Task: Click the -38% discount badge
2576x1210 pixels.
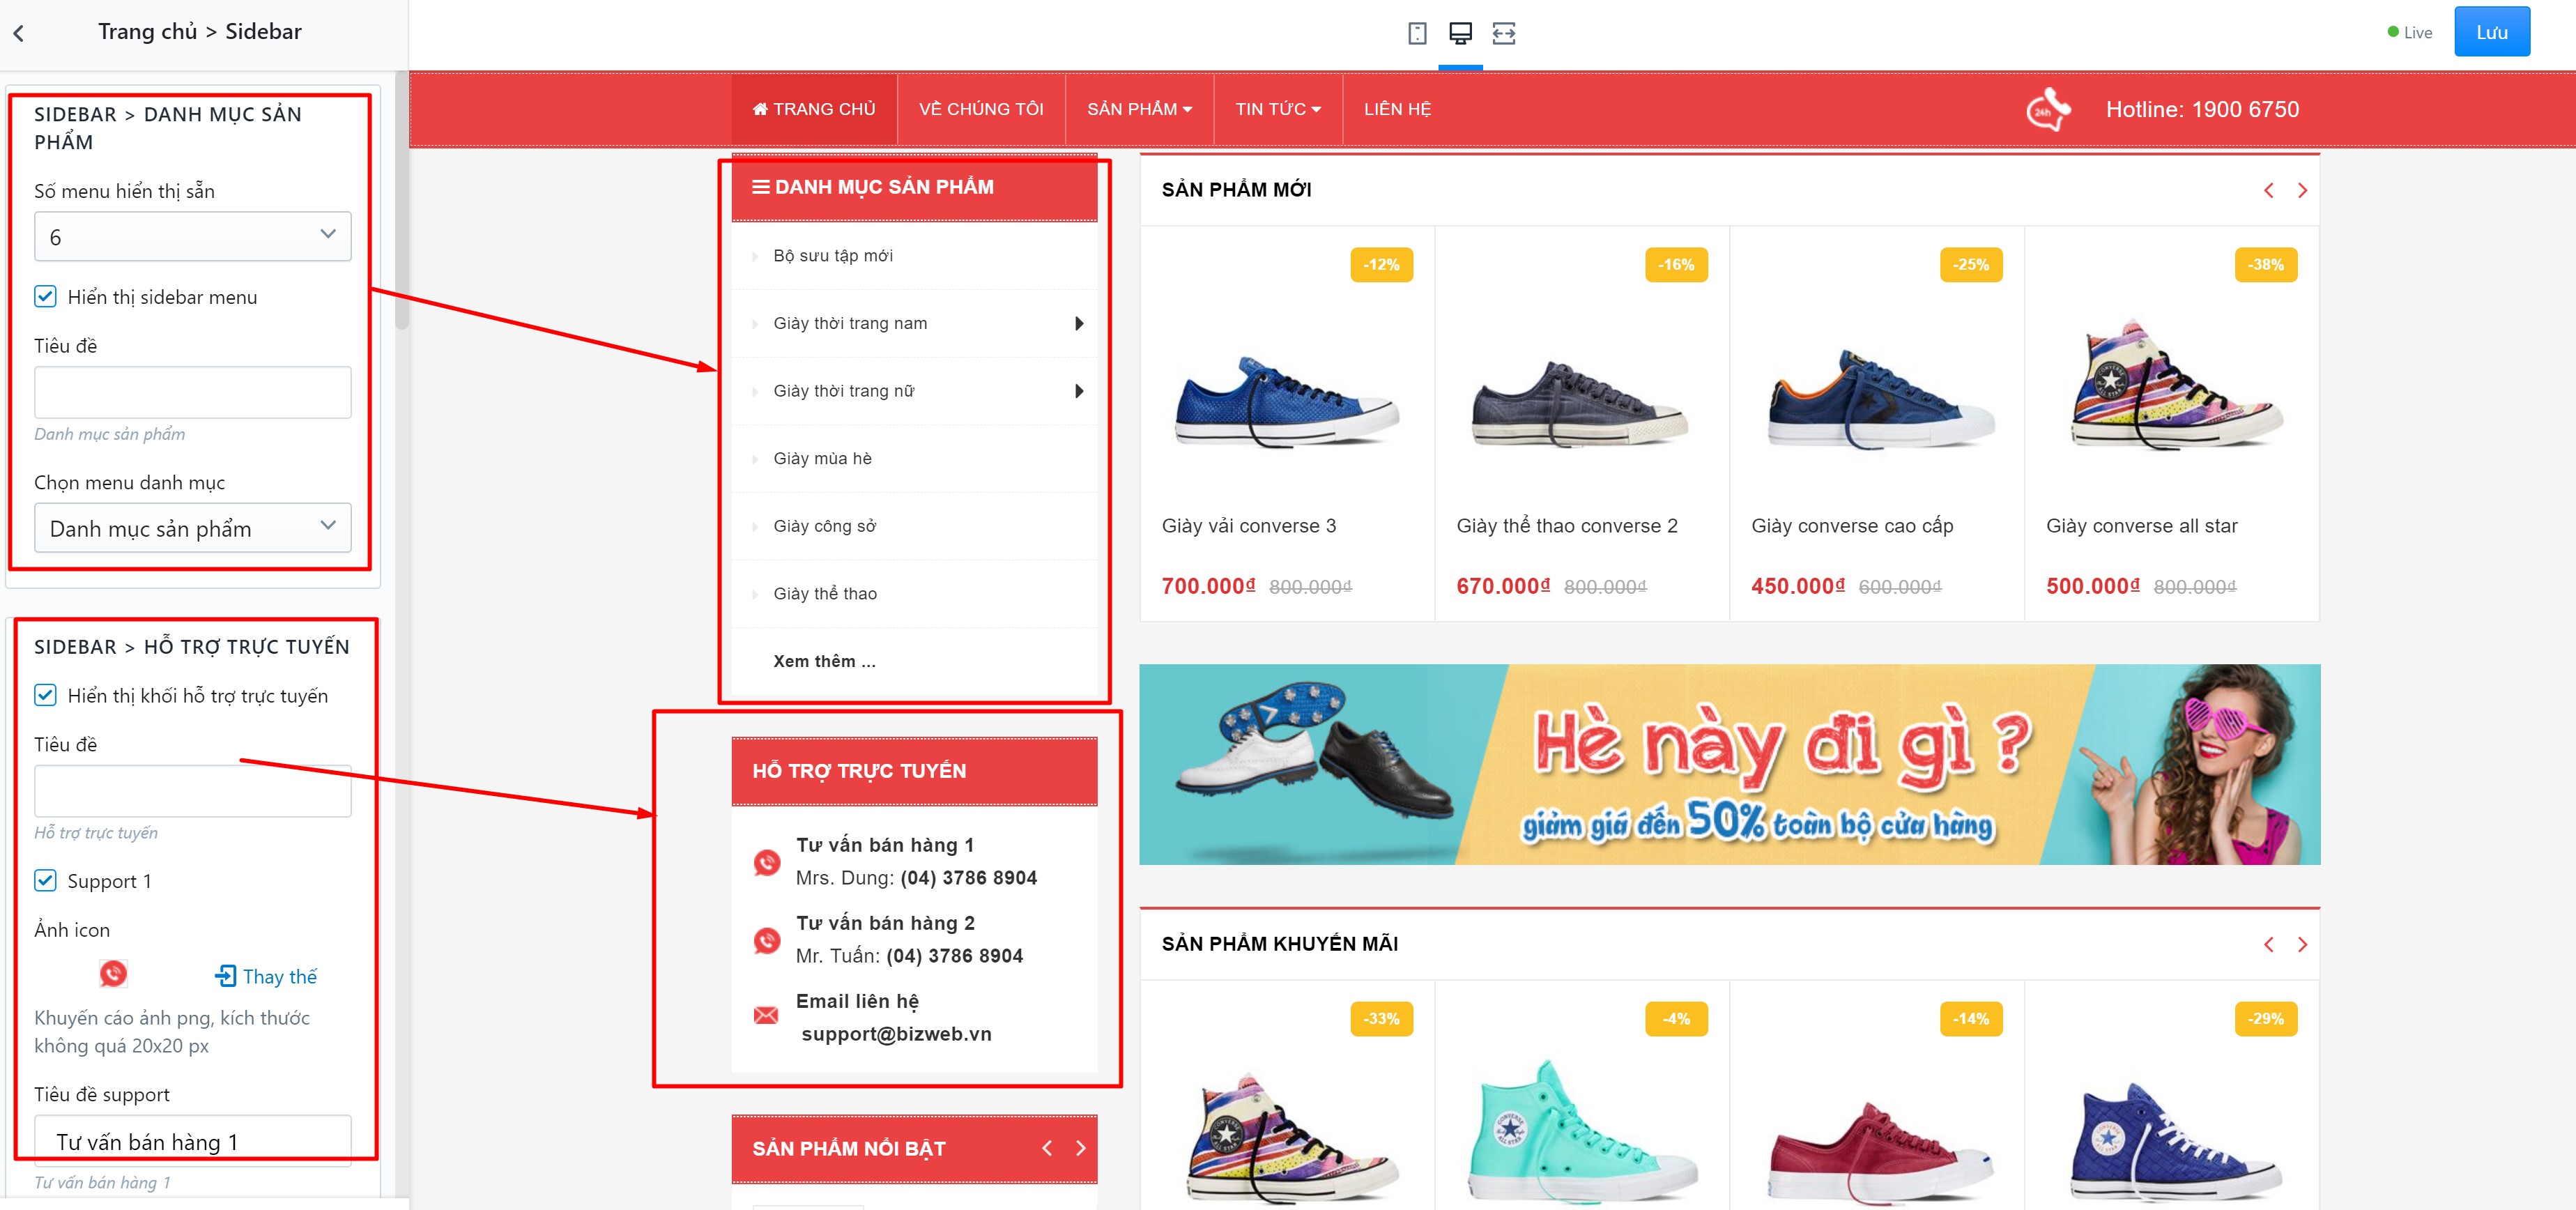Action: [x=2266, y=265]
